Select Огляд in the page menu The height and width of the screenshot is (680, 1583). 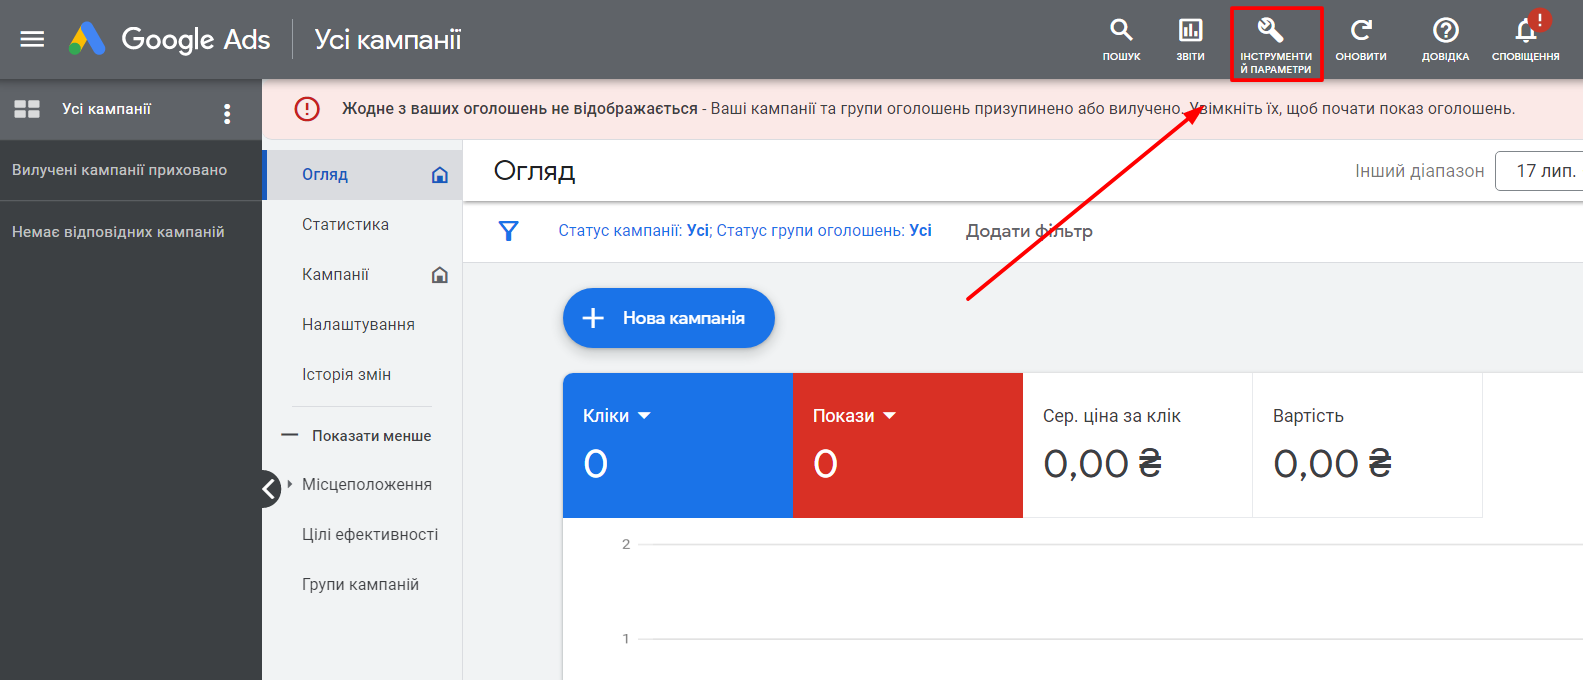click(x=325, y=175)
